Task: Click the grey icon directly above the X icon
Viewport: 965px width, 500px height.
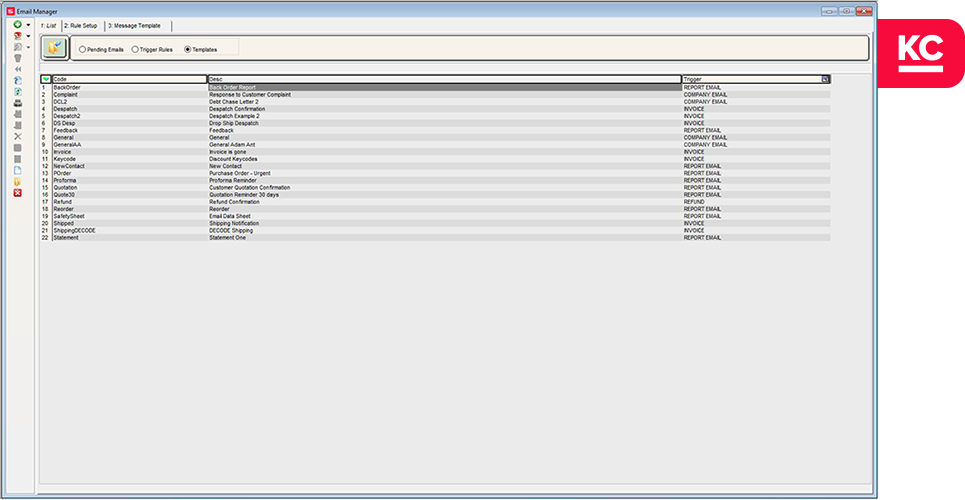Action: 18,125
